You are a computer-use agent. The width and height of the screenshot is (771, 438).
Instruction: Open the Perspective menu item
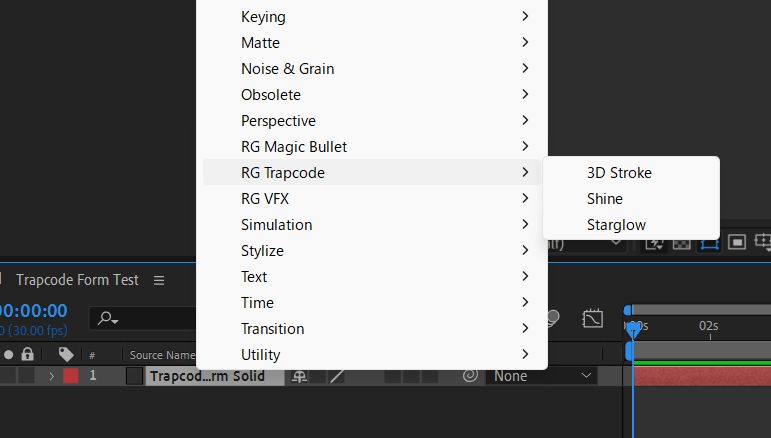tap(372, 120)
